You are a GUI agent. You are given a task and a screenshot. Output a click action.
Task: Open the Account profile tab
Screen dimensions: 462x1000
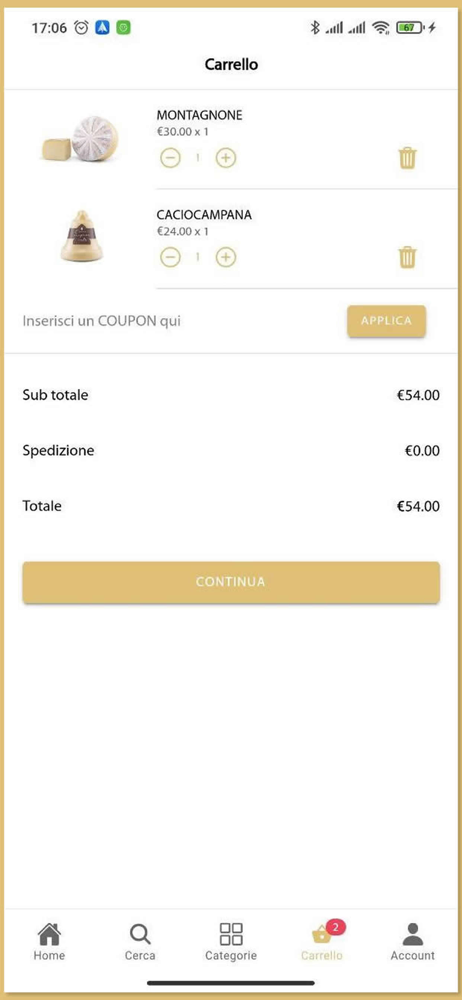pyautogui.click(x=413, y=941)
